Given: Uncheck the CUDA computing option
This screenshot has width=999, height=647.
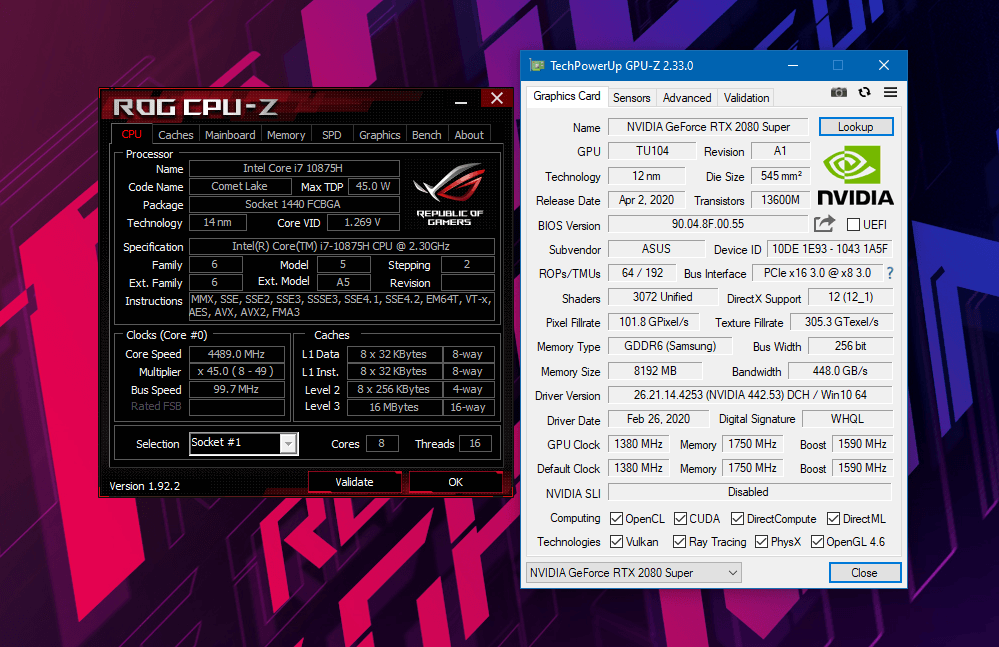Looking at the screenshot, I should point(679,518).
